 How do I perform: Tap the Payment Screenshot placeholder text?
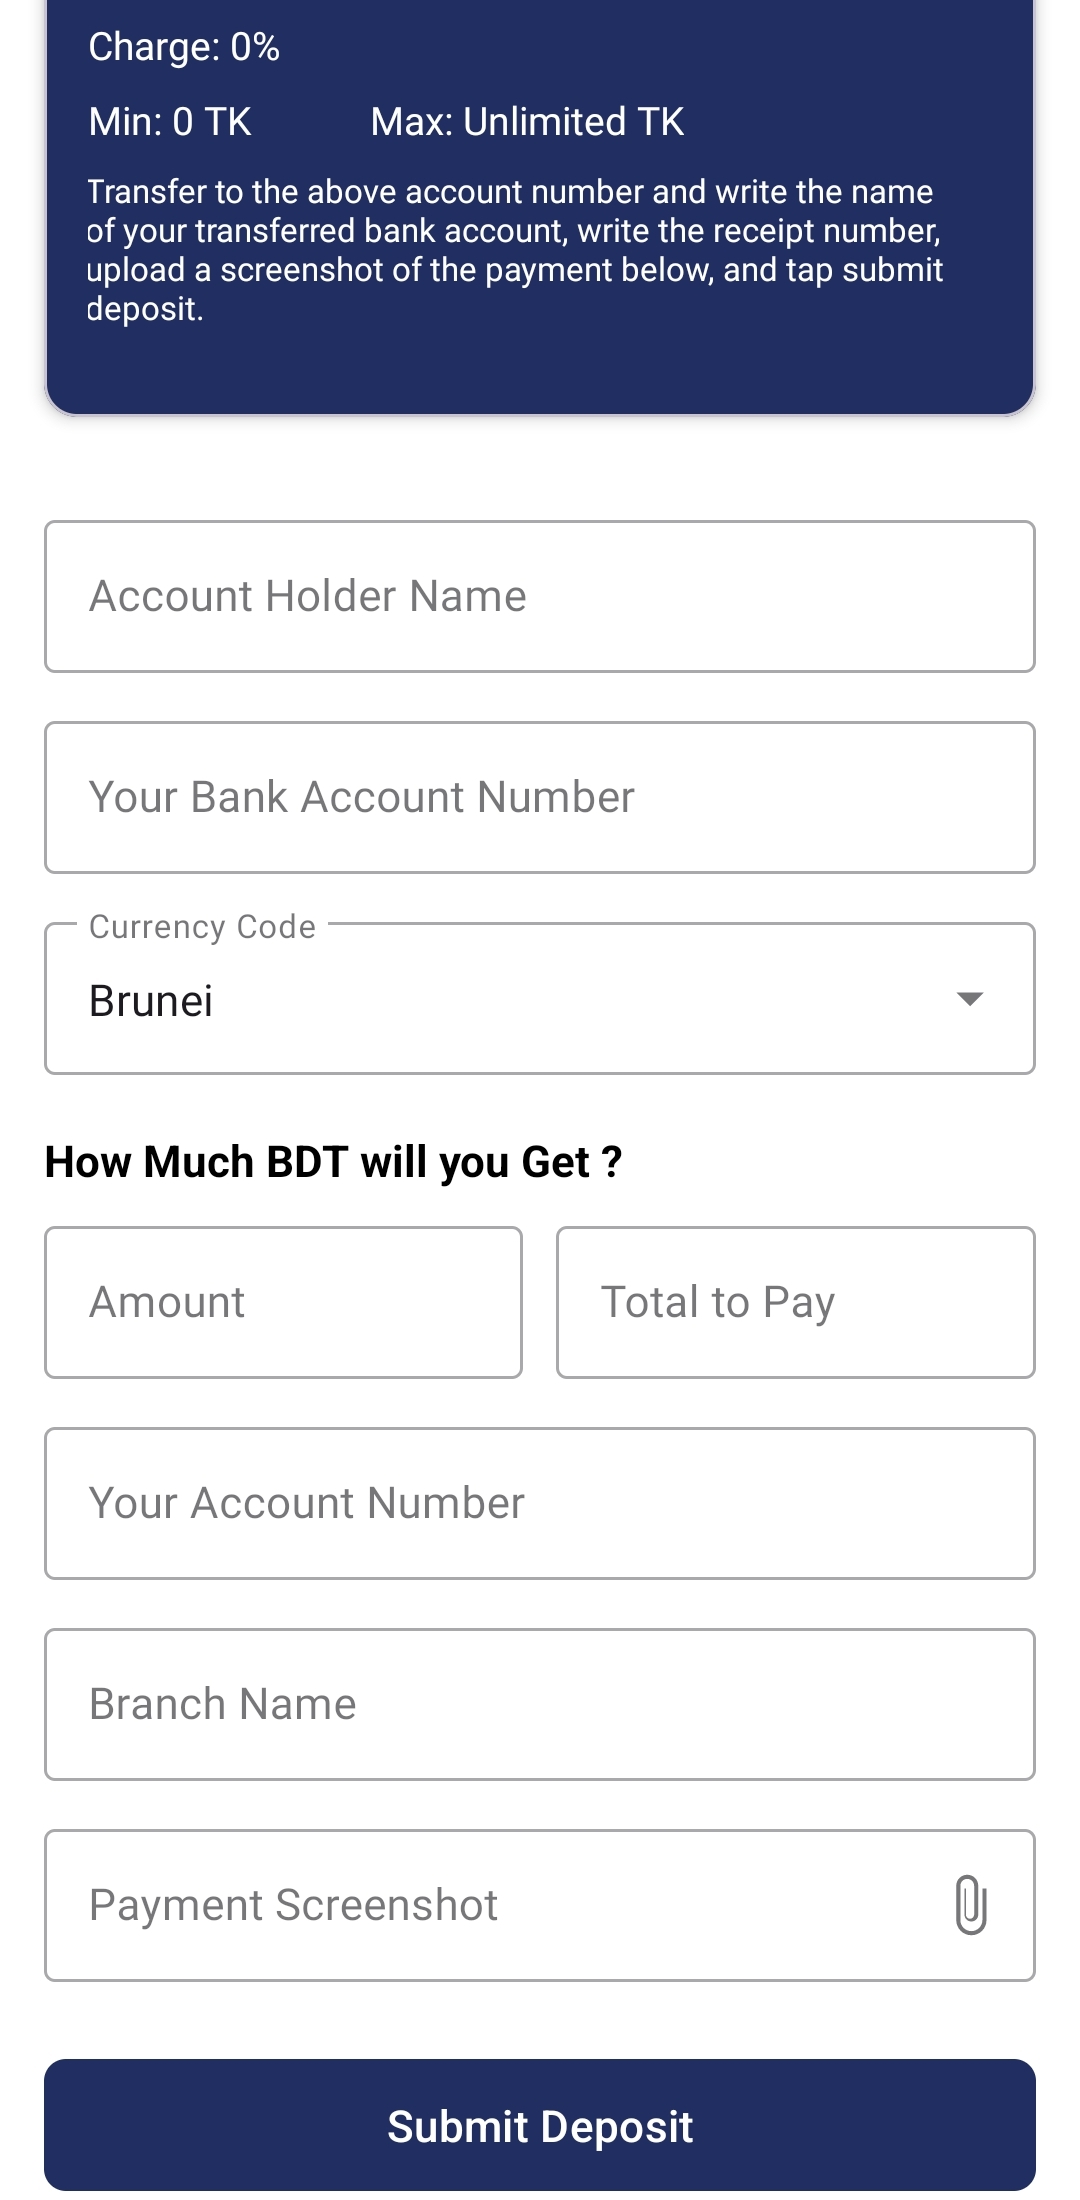(293, 1905)
